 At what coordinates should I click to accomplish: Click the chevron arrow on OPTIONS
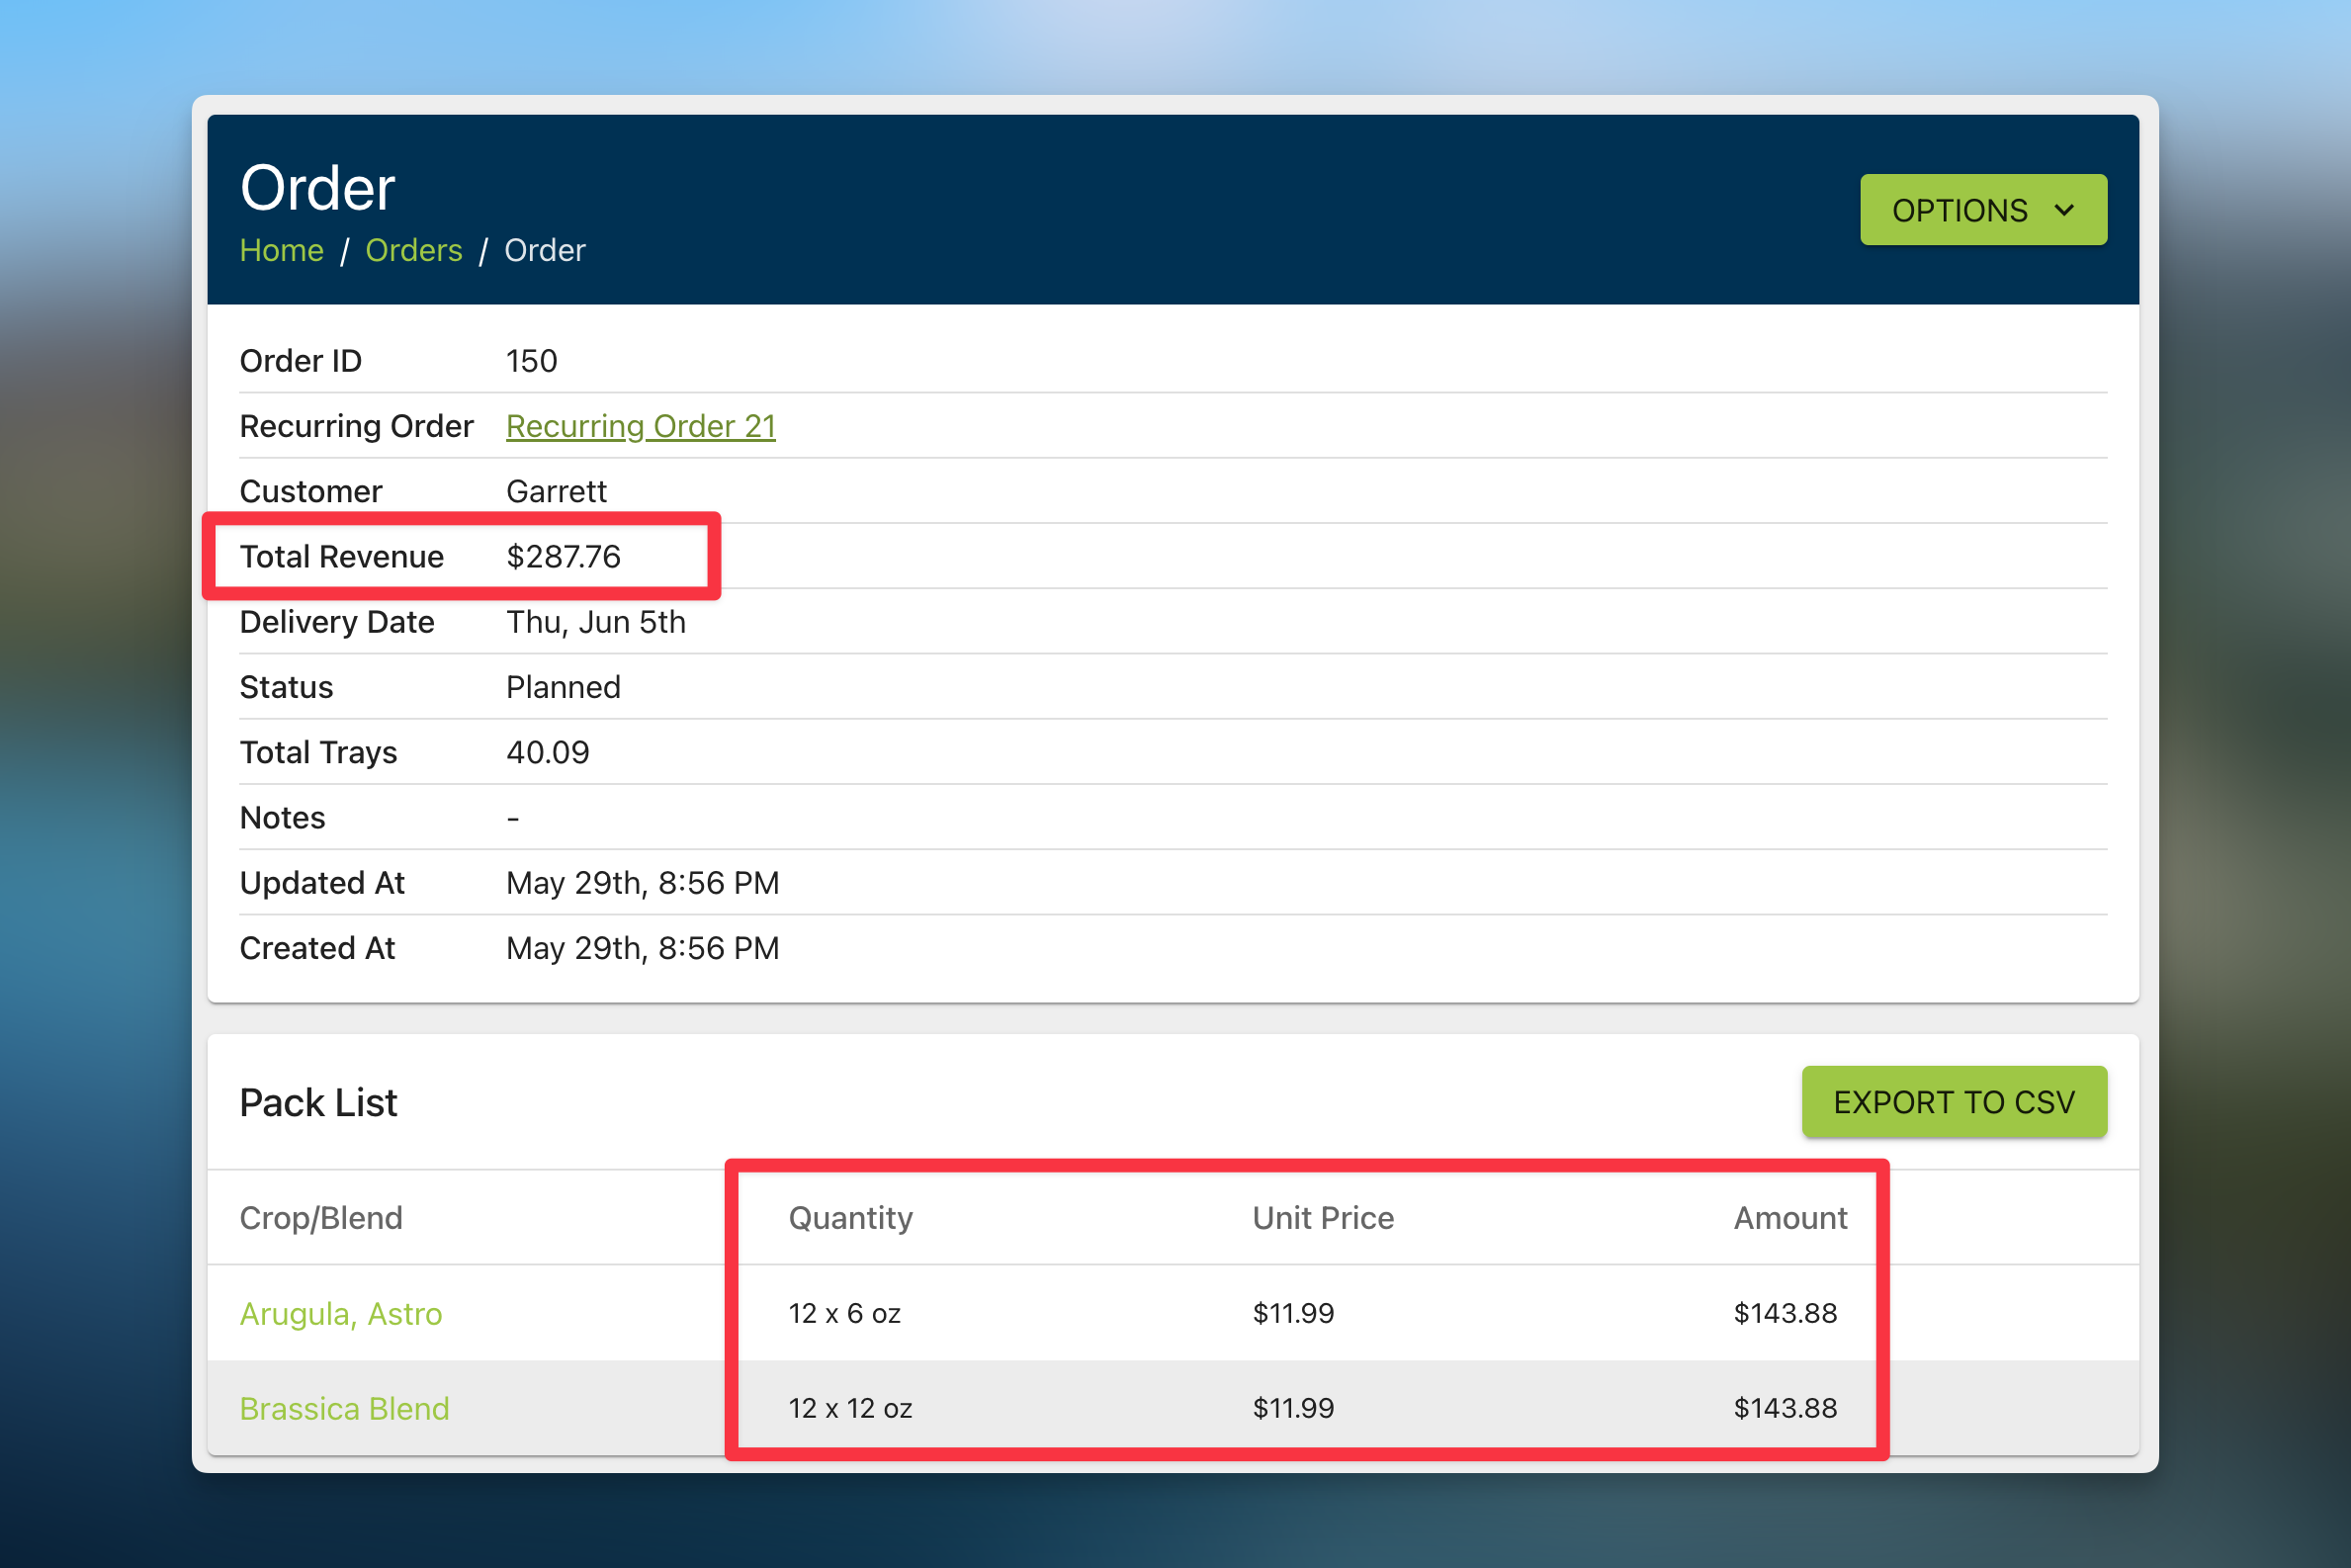click(2064, 211)
